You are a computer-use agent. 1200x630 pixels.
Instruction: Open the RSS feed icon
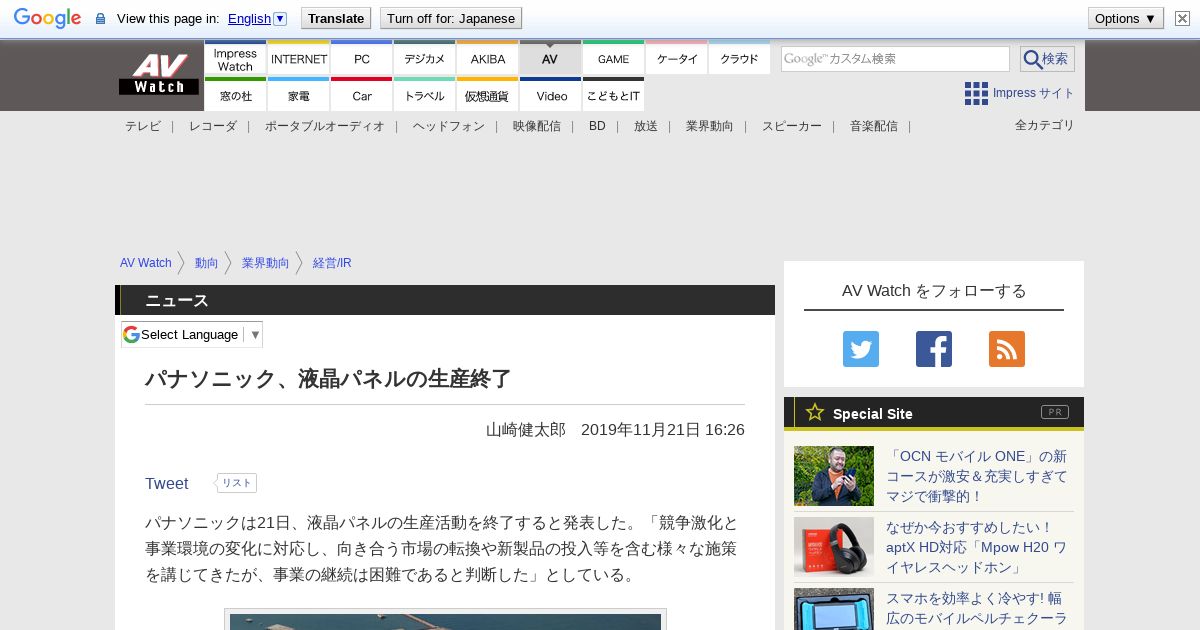click(1007, 349)
